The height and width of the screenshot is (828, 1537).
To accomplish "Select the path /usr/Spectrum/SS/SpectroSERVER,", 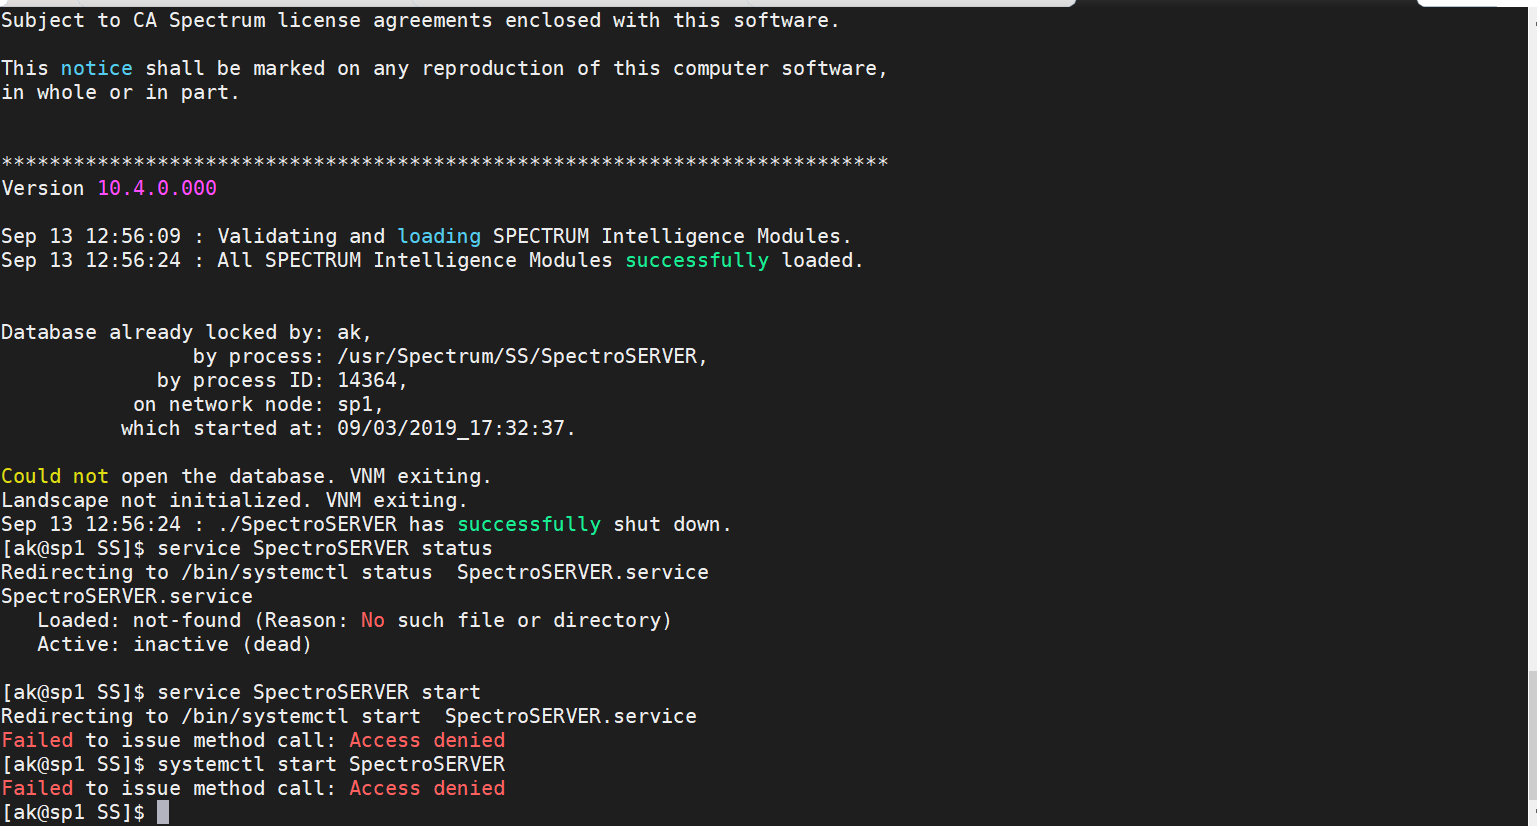I will (522, 356).
